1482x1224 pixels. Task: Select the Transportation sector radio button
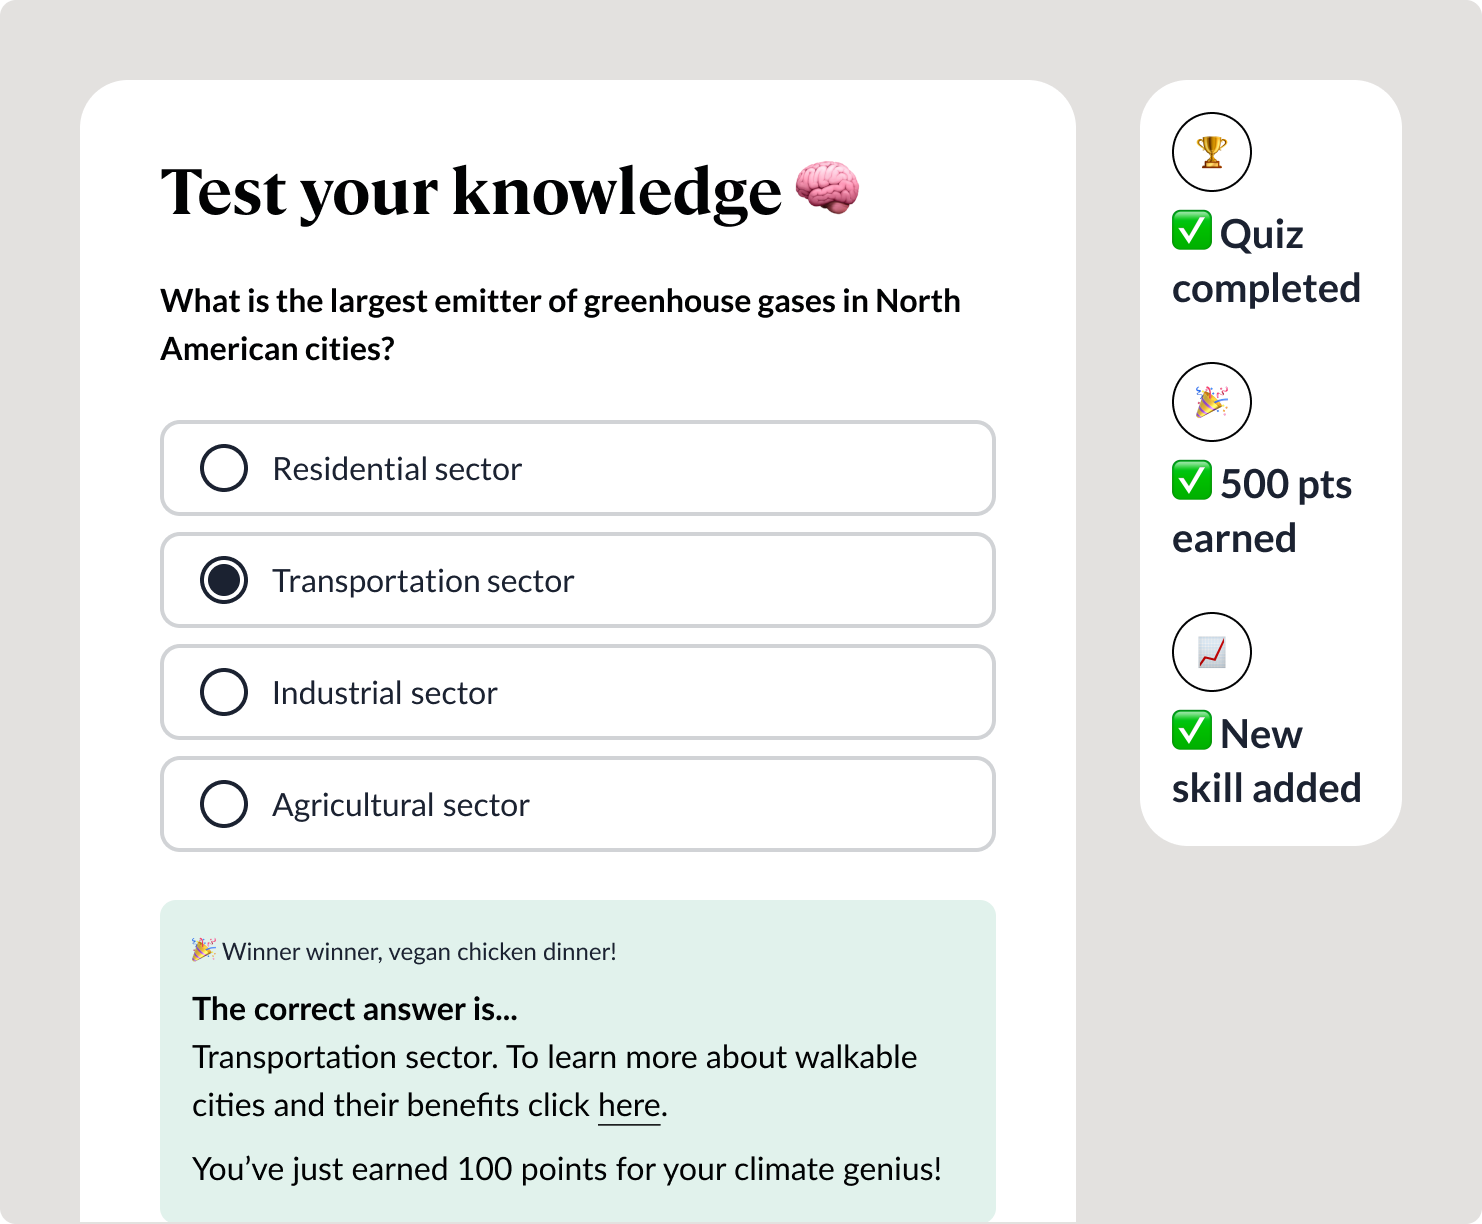click(224, 580)
